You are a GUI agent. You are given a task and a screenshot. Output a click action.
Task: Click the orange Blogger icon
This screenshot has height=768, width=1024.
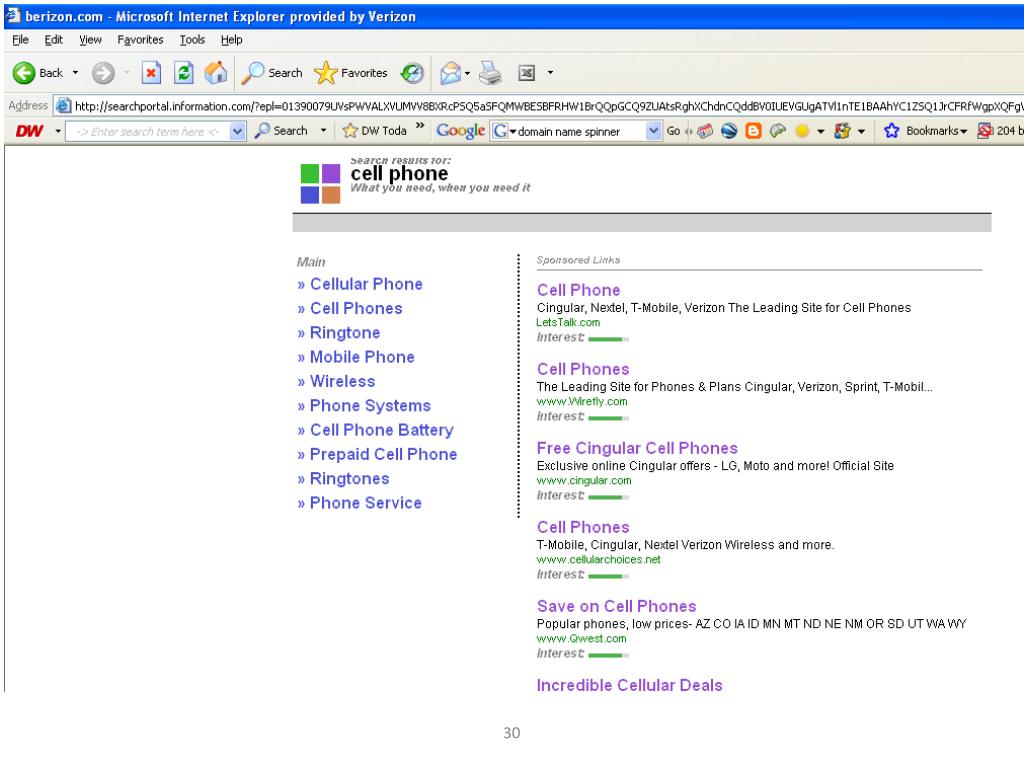[x=753, y=131]
